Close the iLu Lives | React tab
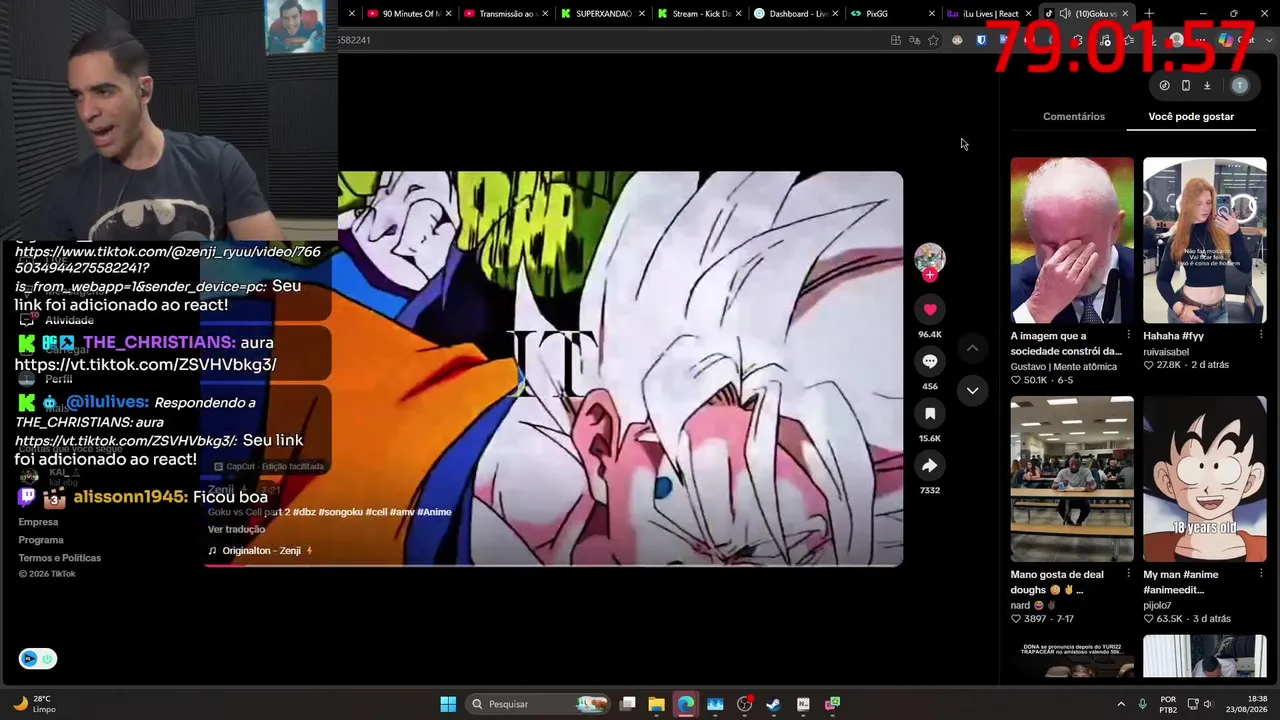This screenshot has width=1280, height=720. pos(1029,14)
